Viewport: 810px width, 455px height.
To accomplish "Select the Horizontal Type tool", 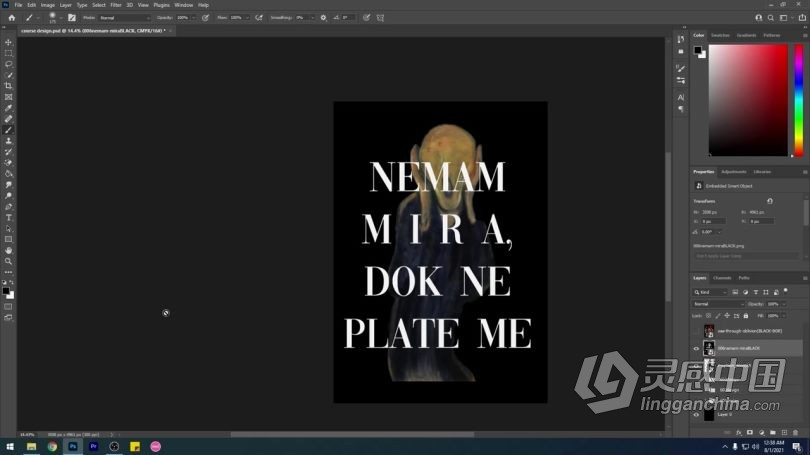I will (8, 217).
